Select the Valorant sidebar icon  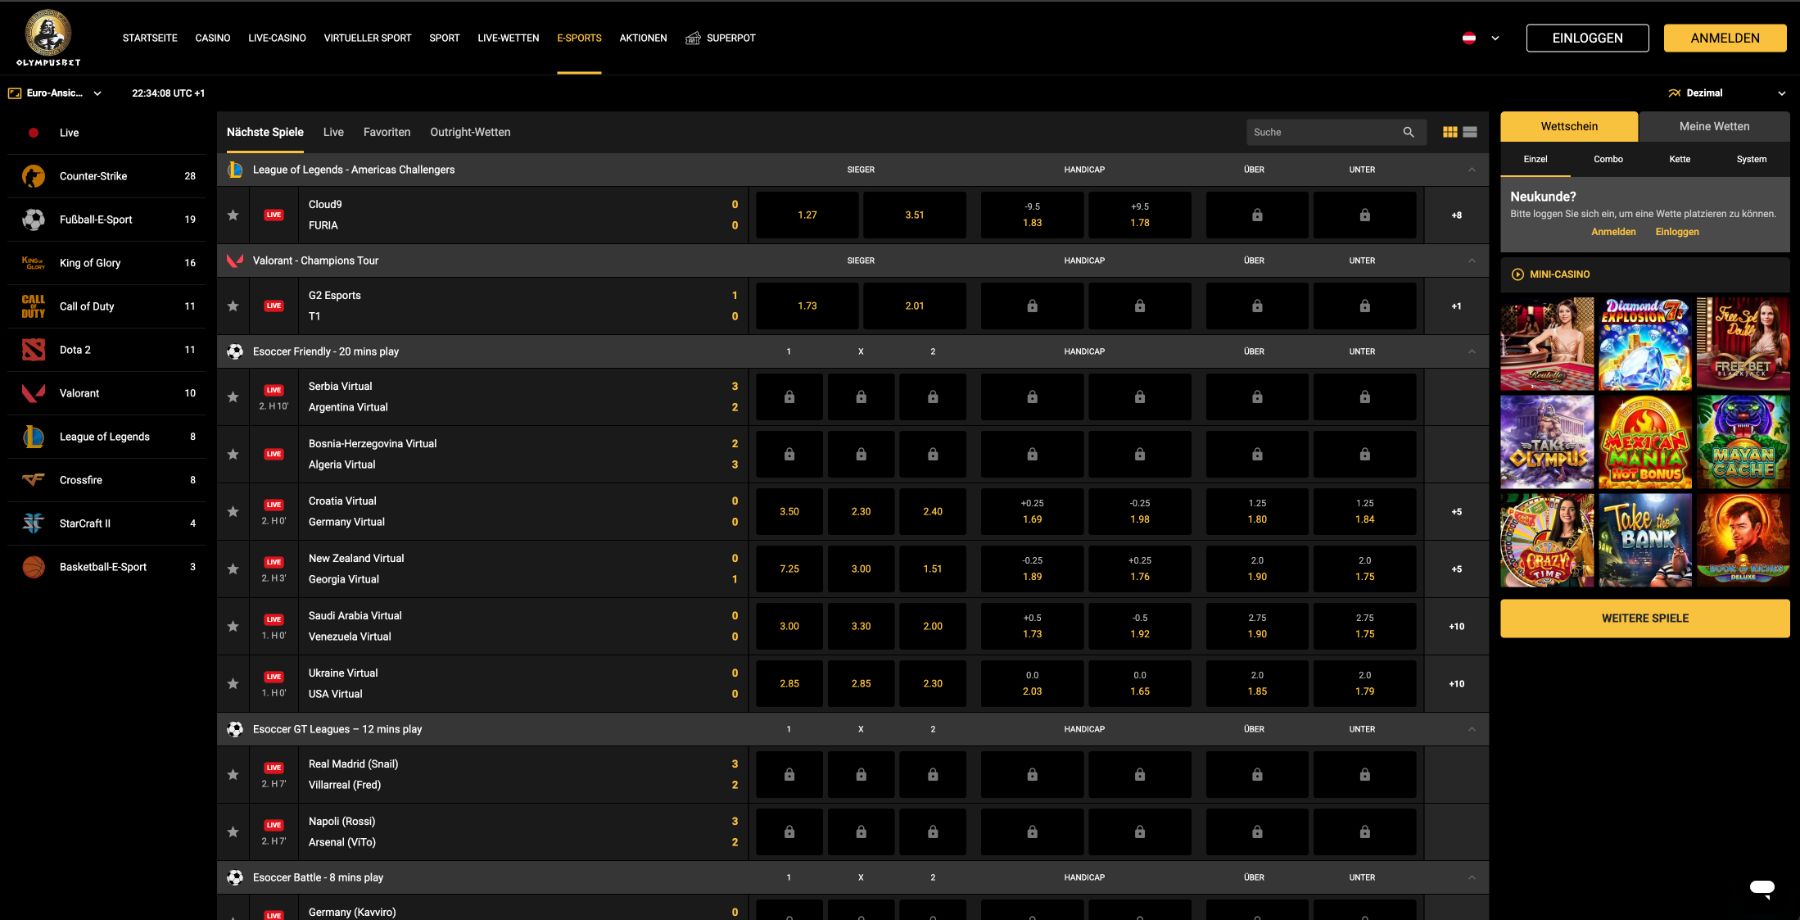tap(33, 393)
